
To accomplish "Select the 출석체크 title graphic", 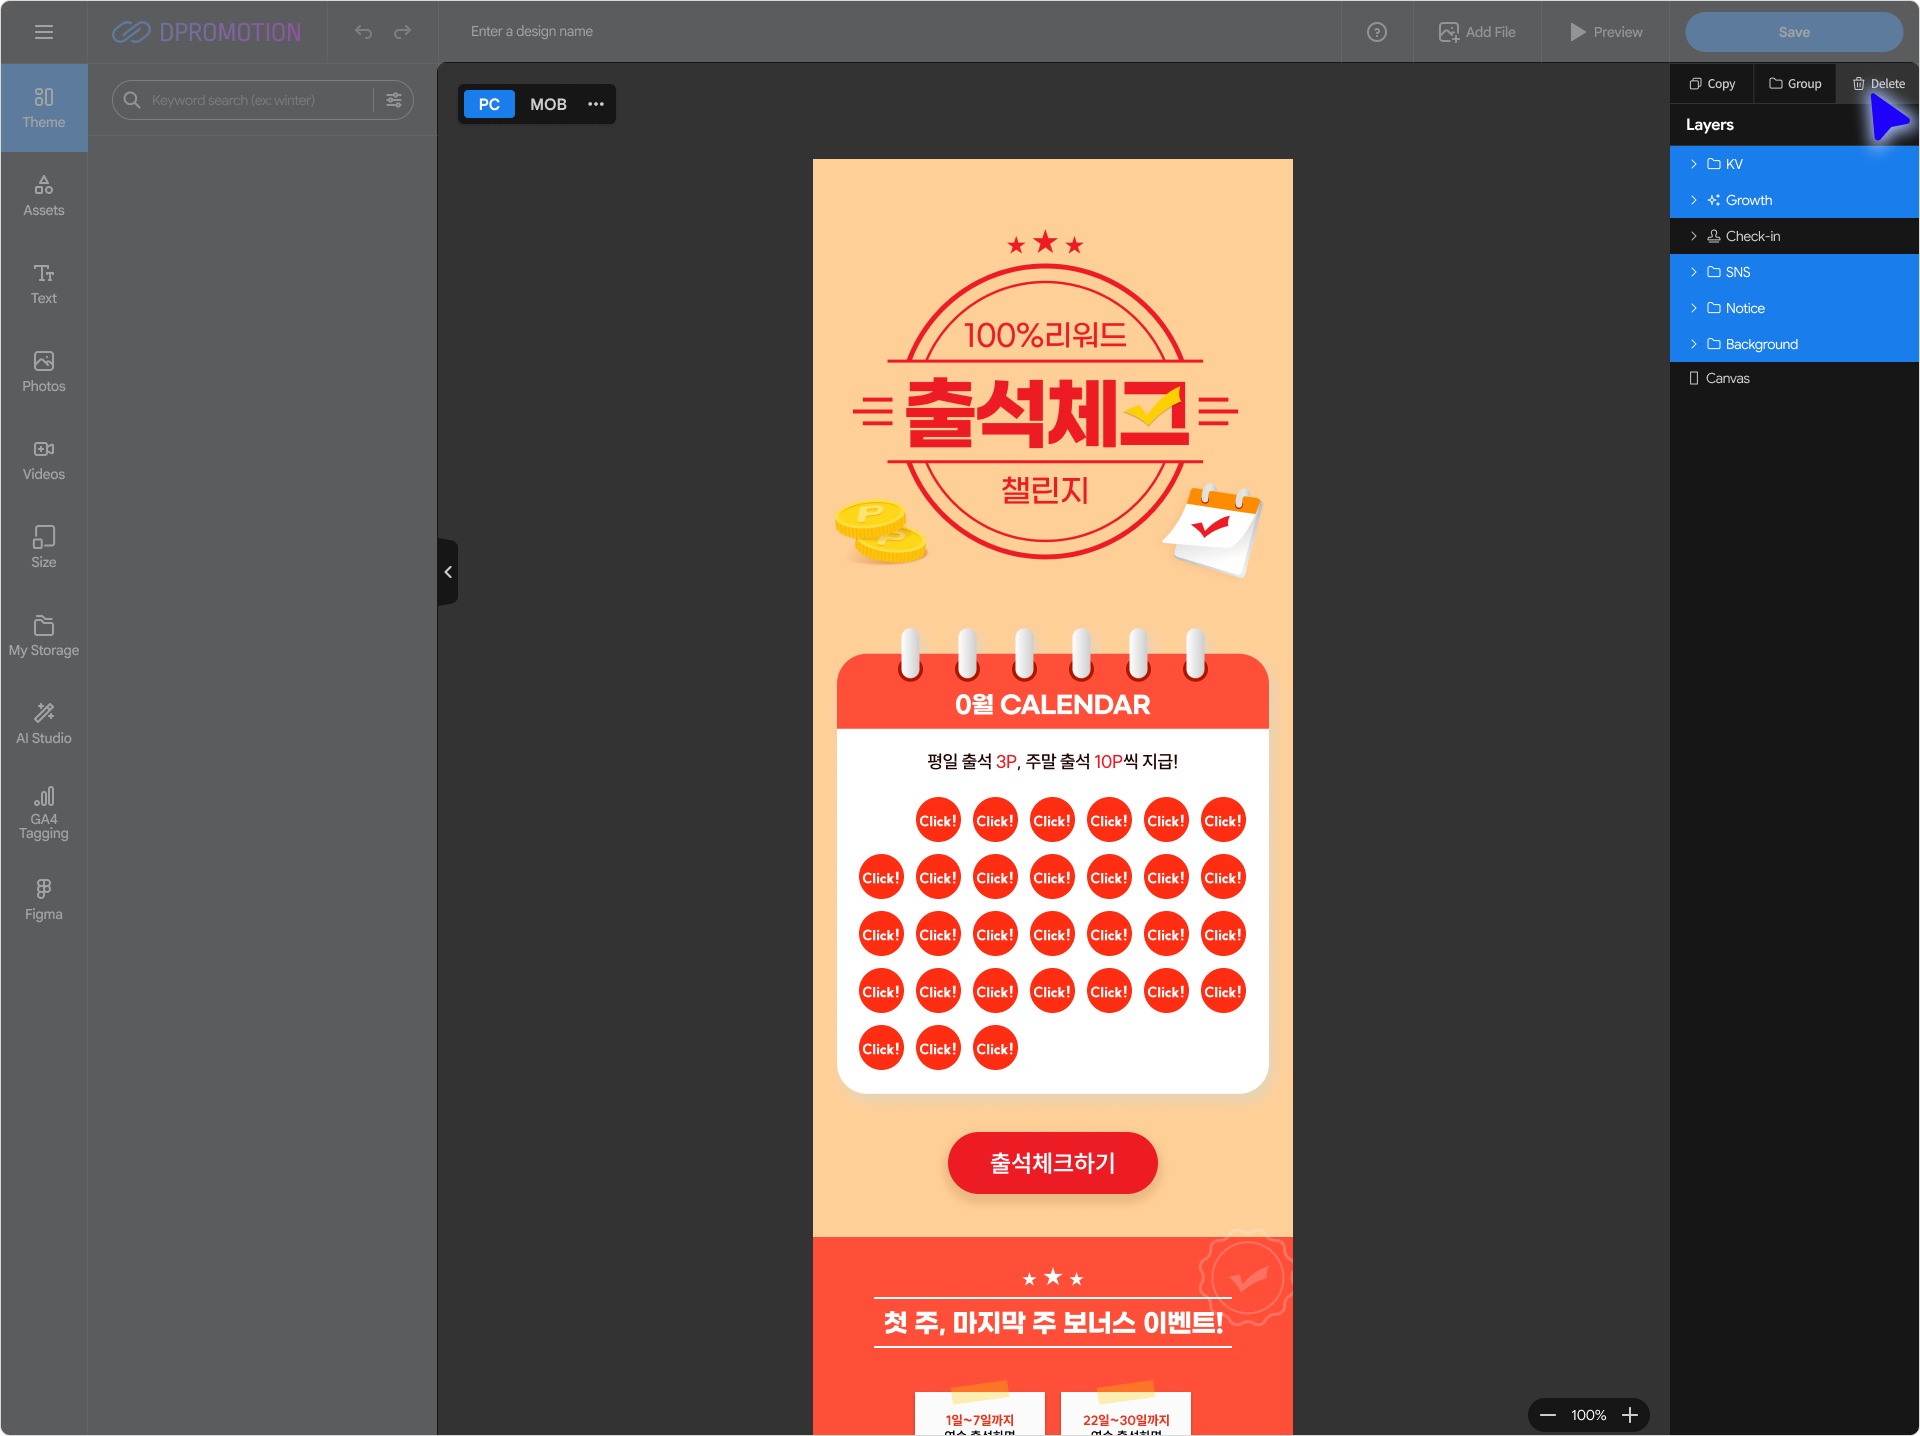I will pyautogui.click(x=1046, y=413).
